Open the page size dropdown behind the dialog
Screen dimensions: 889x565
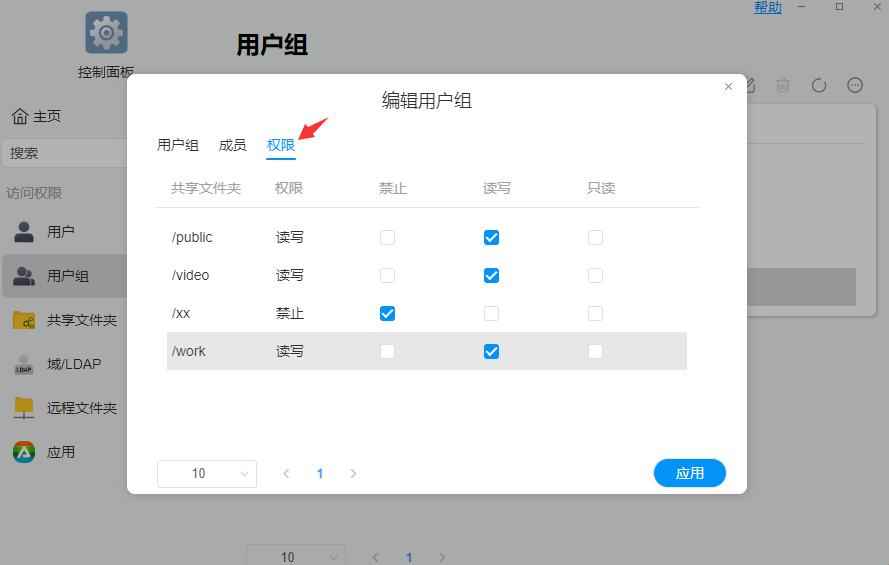(x=295, y=556)
